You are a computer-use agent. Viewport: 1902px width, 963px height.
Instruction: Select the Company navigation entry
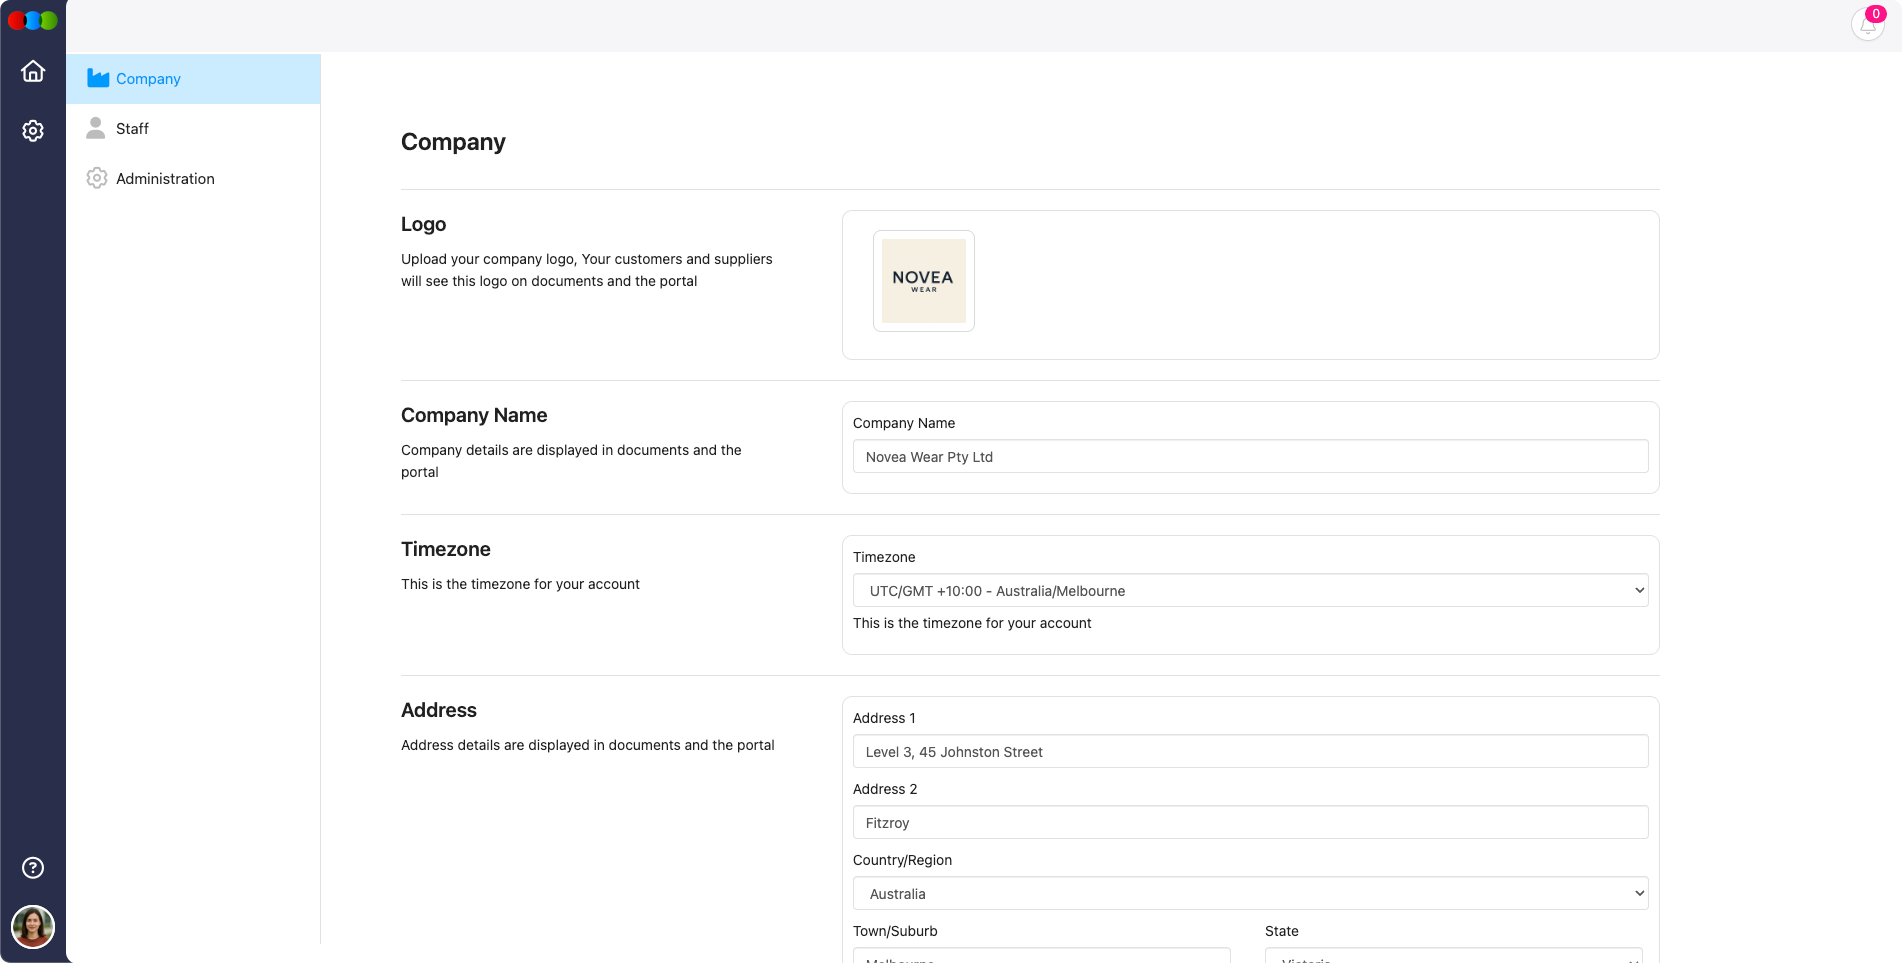pos(148,78)
